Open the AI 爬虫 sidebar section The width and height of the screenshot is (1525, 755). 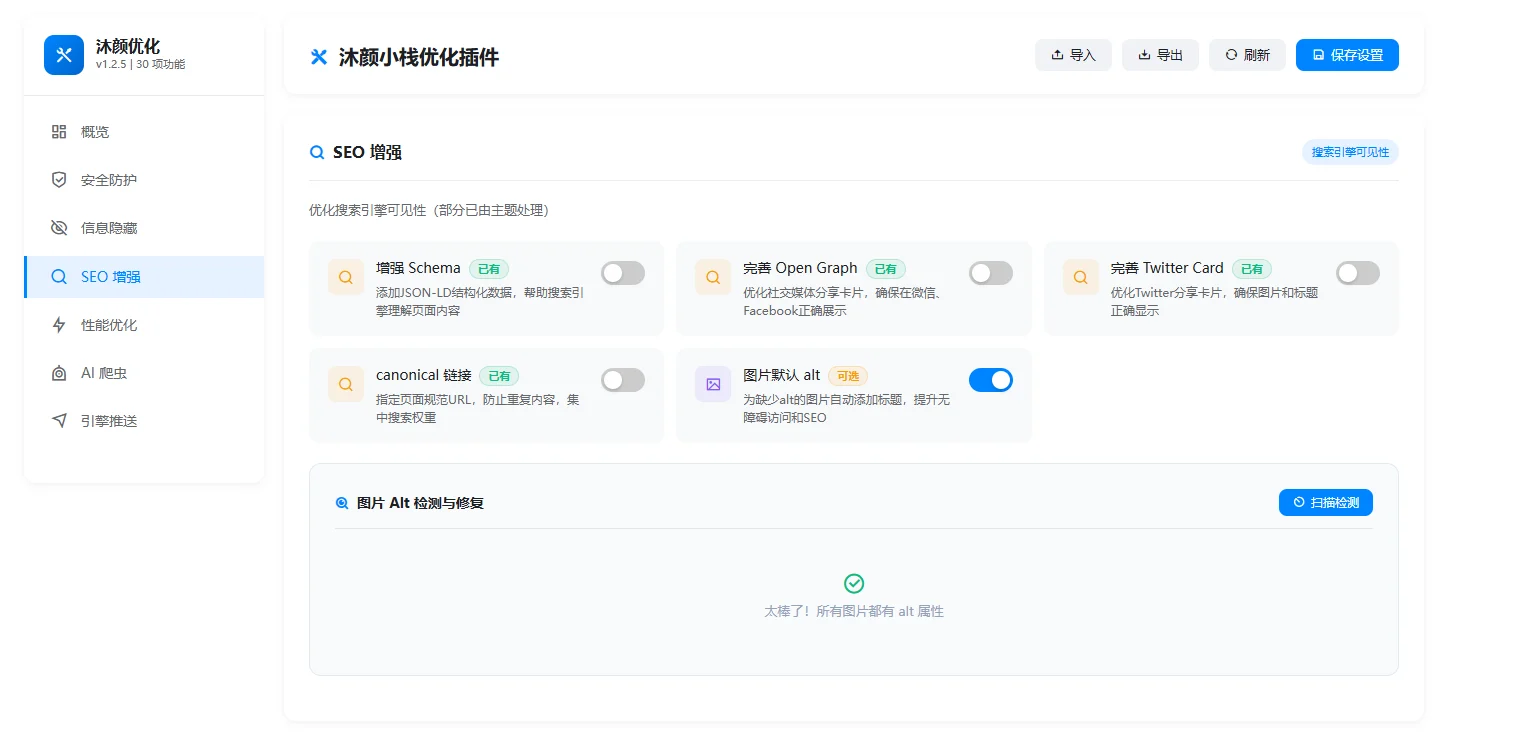[x=103, y=373]
